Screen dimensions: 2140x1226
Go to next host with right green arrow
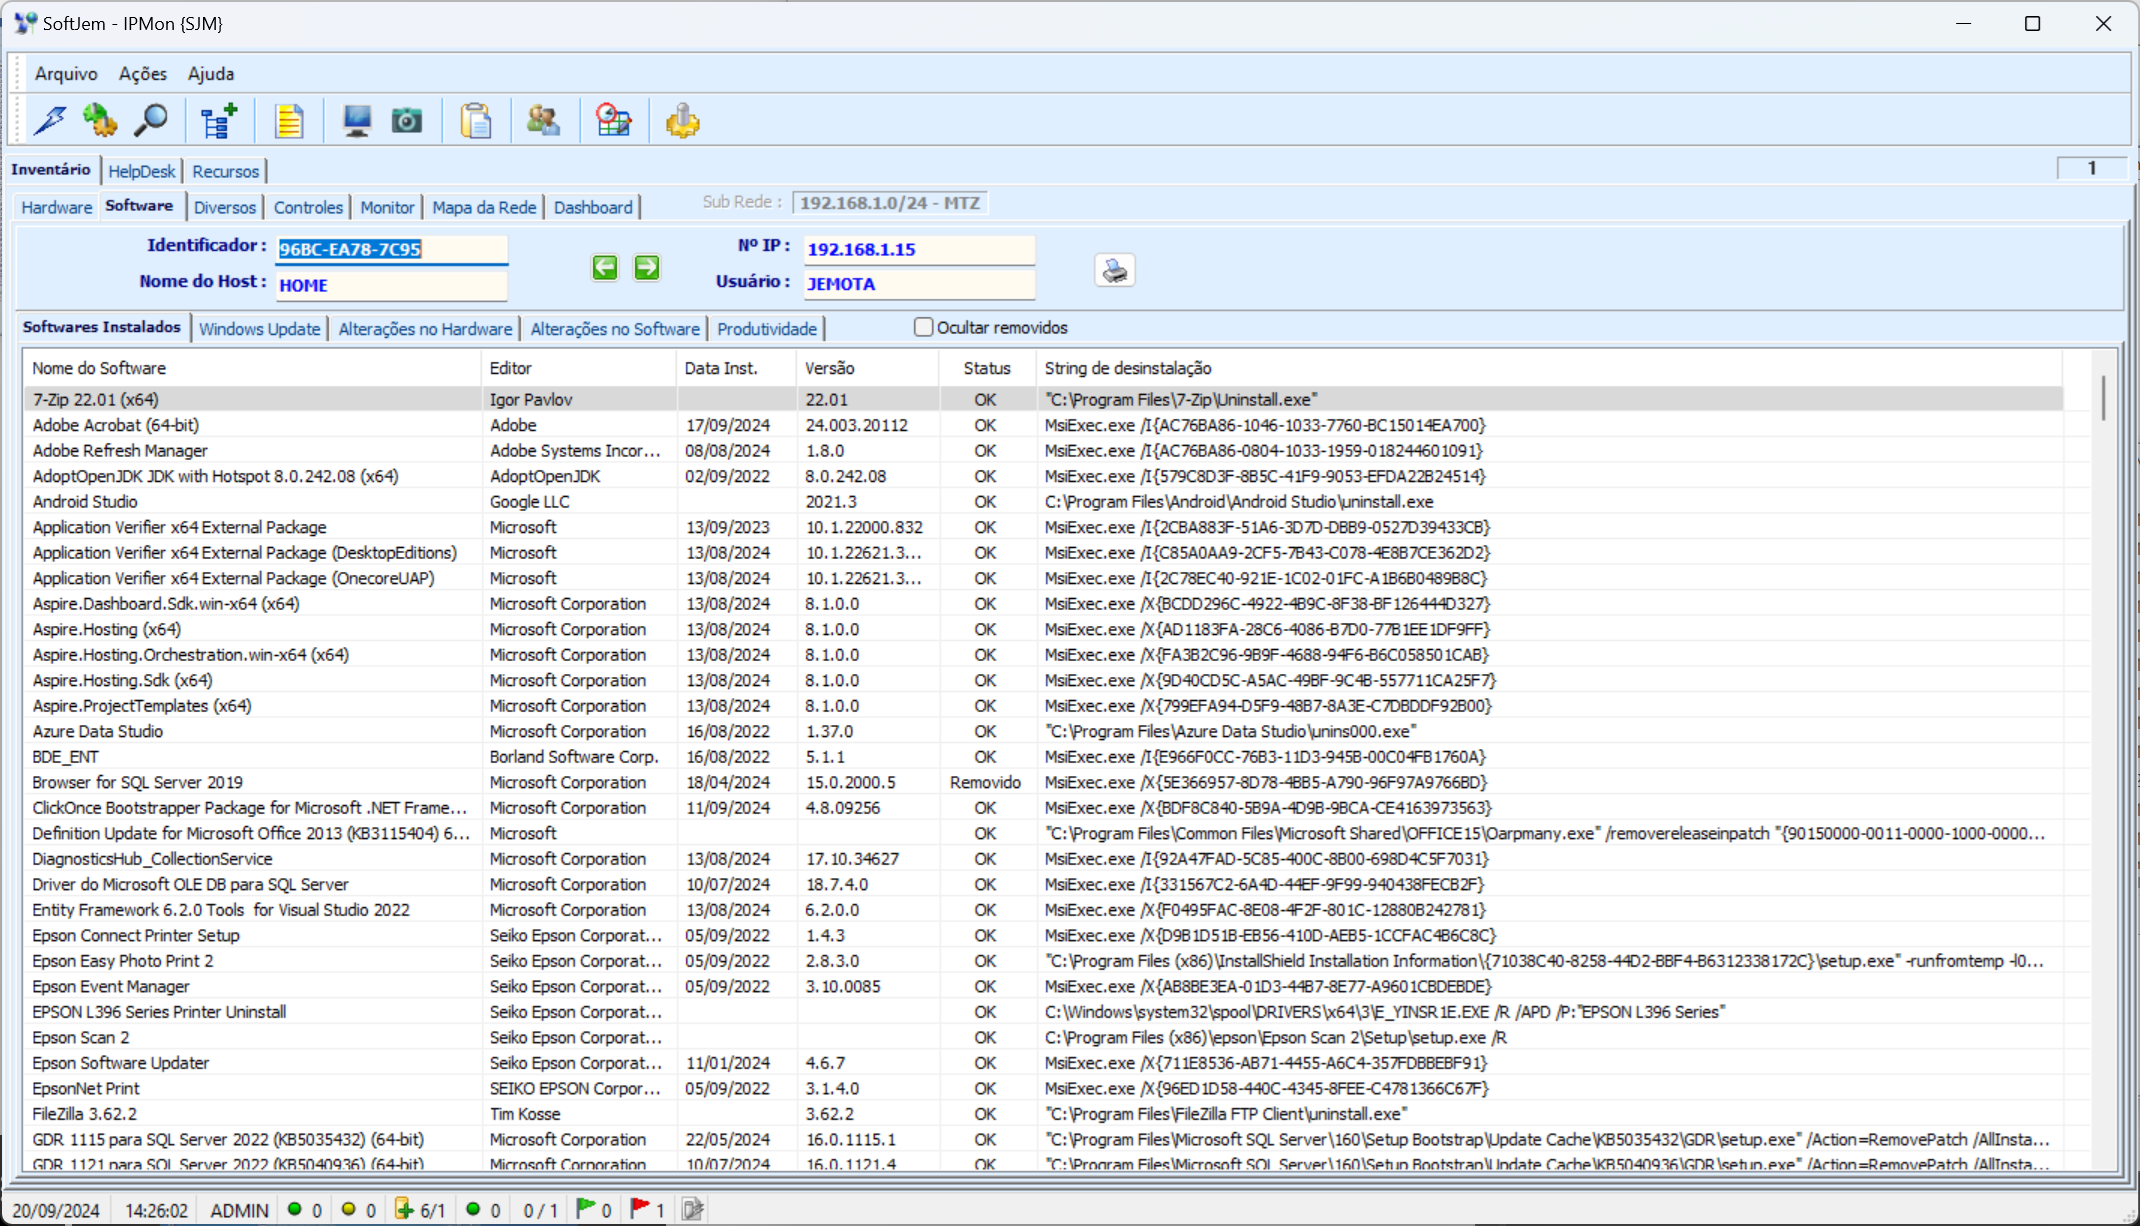647,267
